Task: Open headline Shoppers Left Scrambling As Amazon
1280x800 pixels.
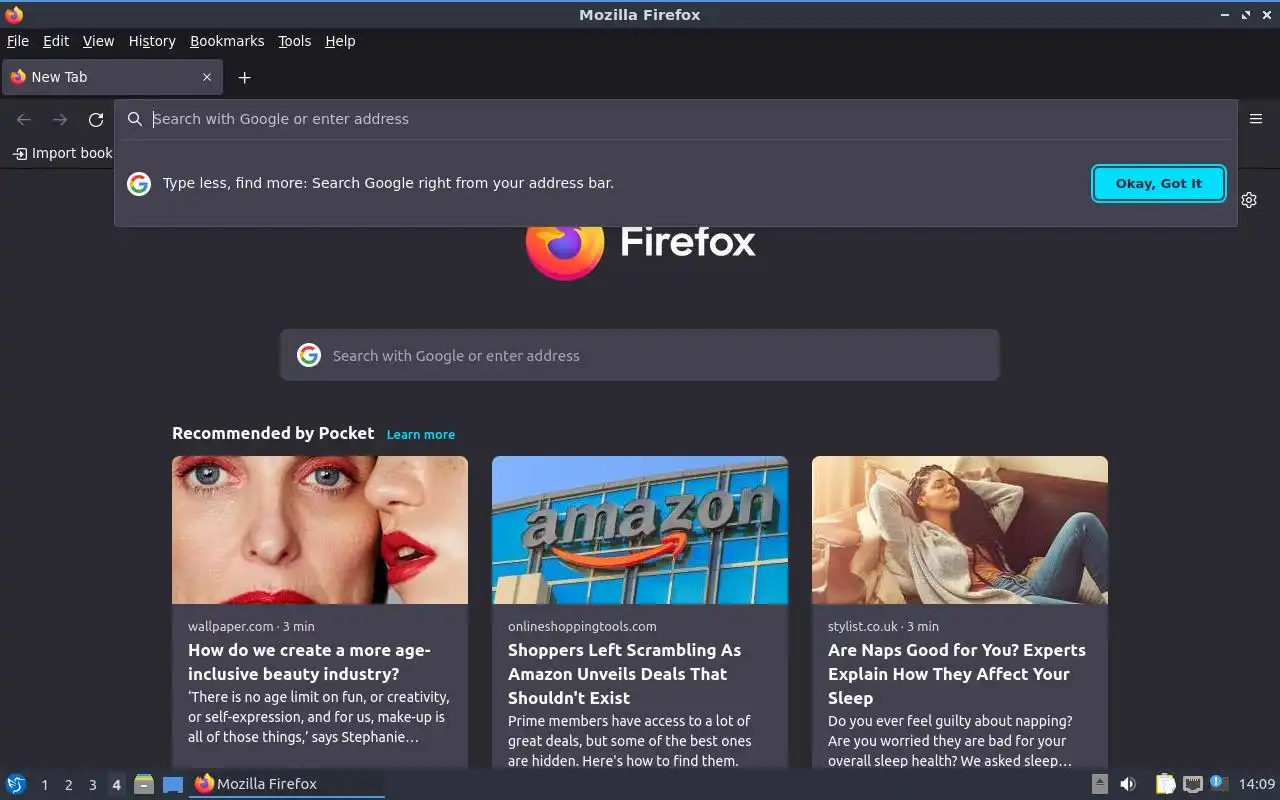Action: (625, 674)
